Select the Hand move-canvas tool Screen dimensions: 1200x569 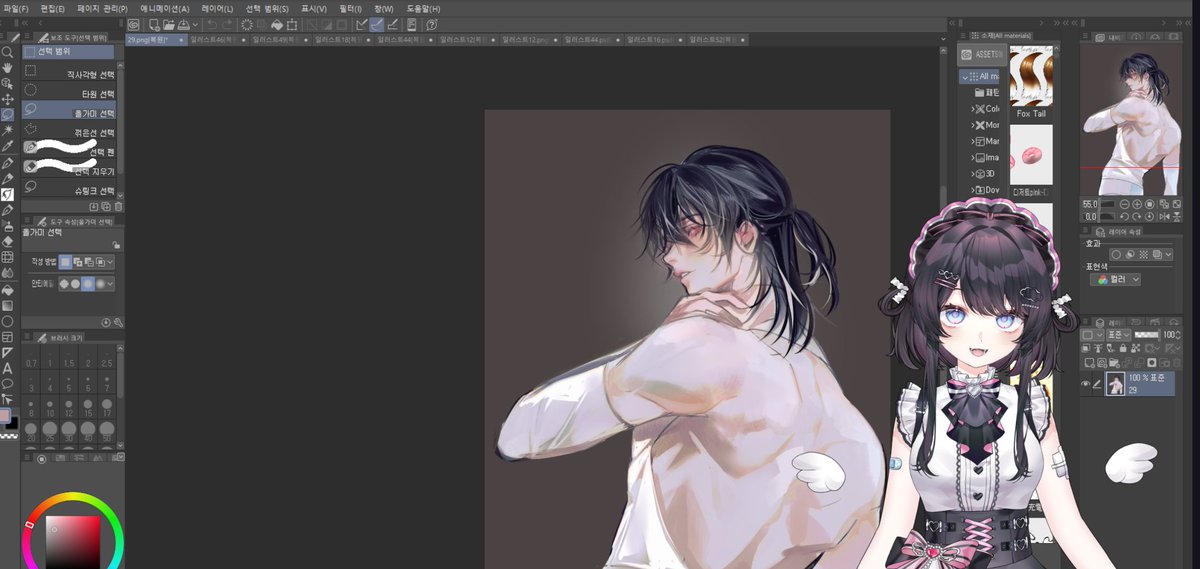[x=7, y=67]
